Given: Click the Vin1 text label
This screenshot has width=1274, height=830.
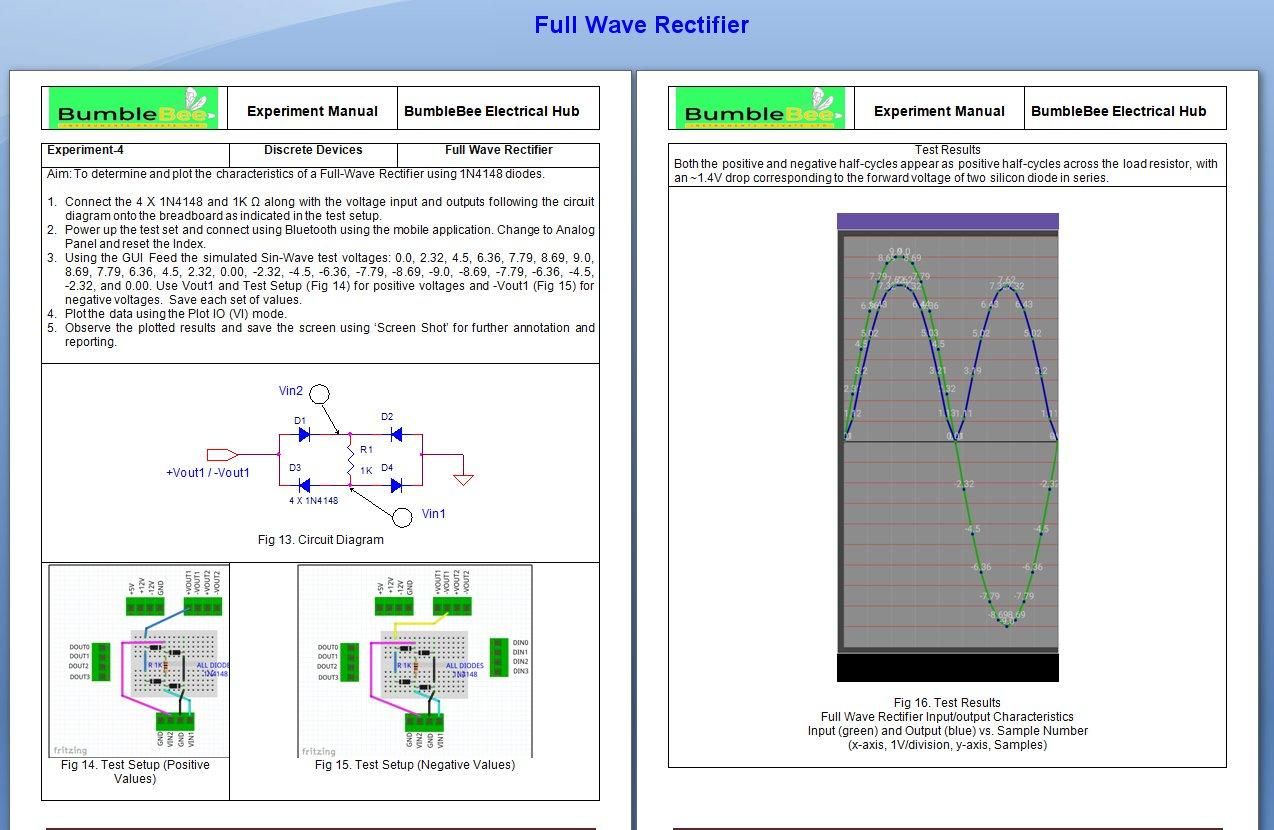Looking at the screenshot, I should (x=433, y=514).
